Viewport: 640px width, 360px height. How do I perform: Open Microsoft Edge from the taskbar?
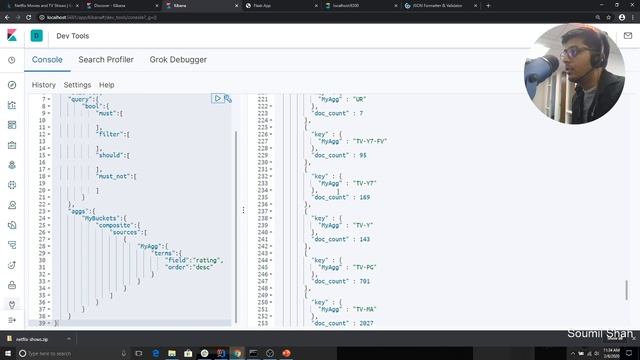[x=156, y=353]
